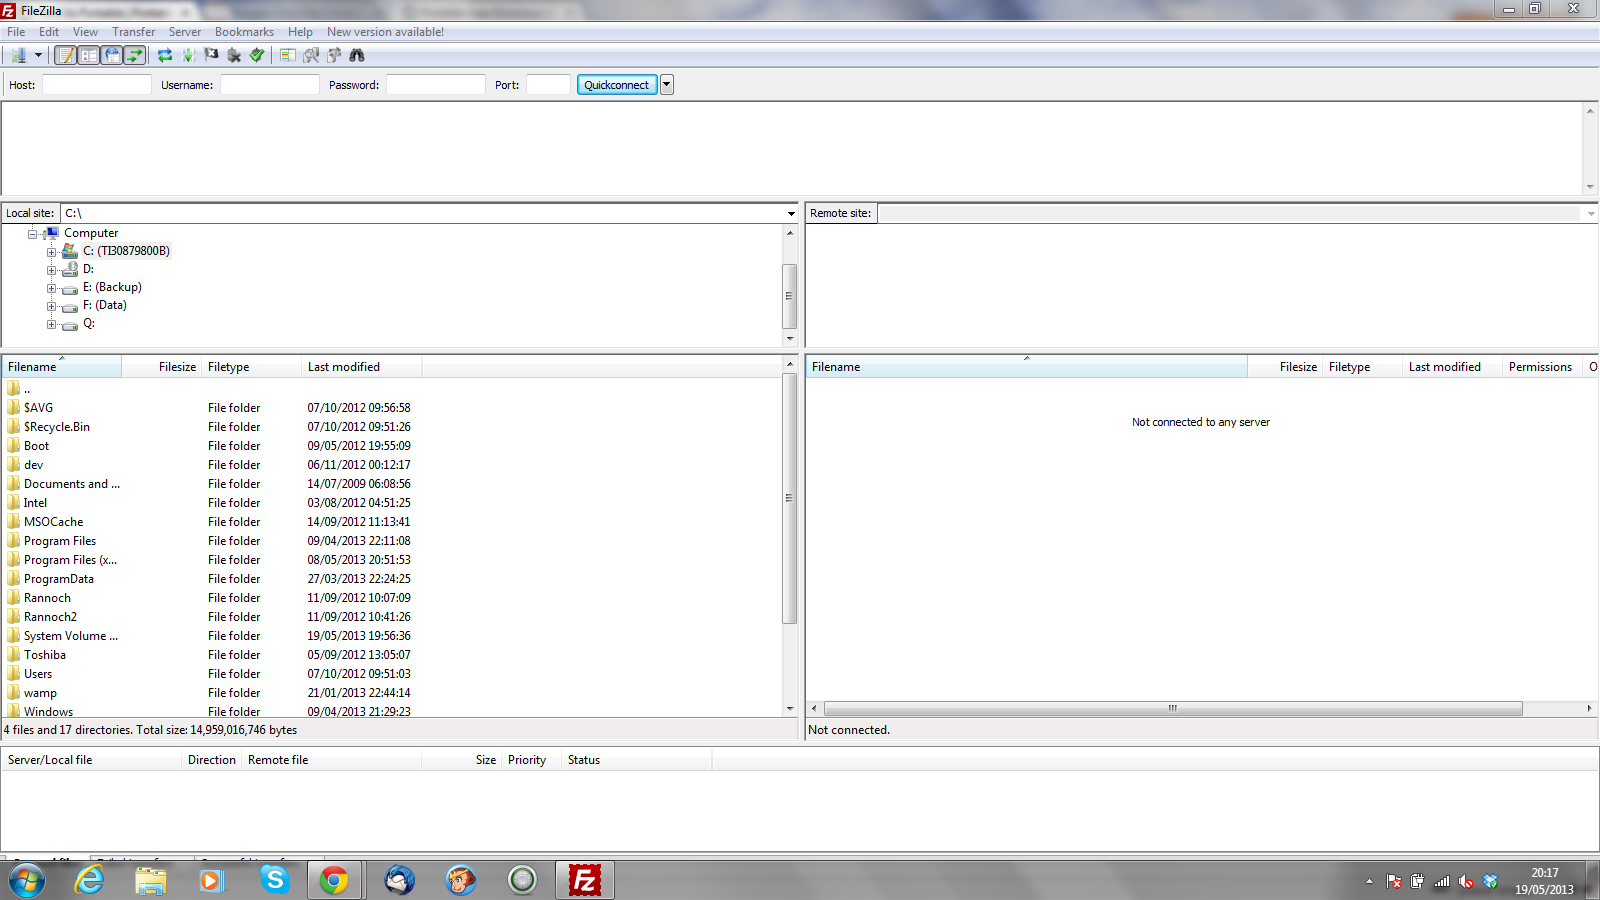1600x900 pixels.
Task: Select the Toshiba folder
Action: point(45,655)
